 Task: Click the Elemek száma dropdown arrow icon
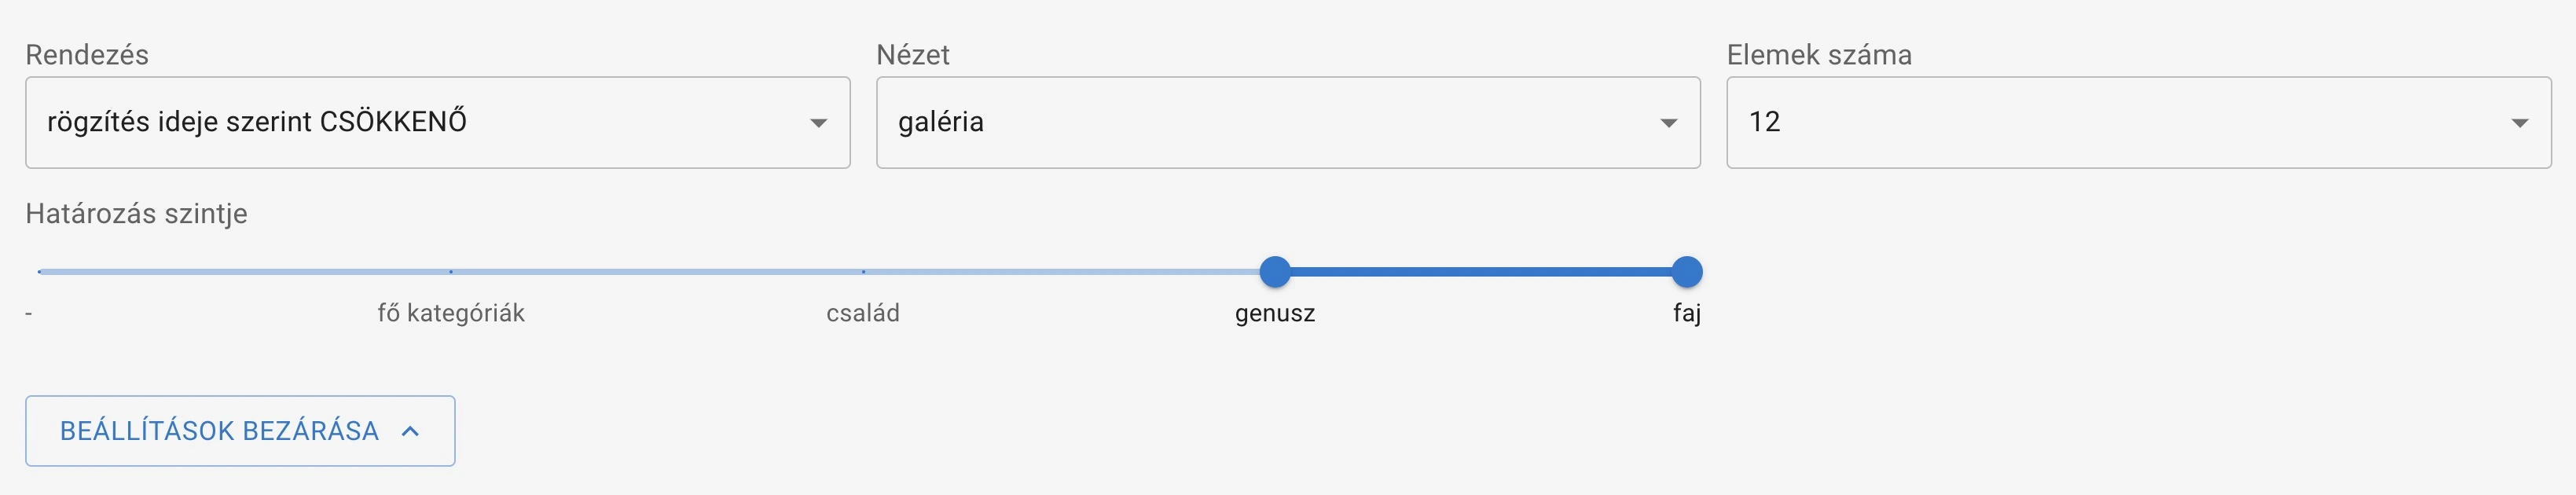pos(2519,123)
